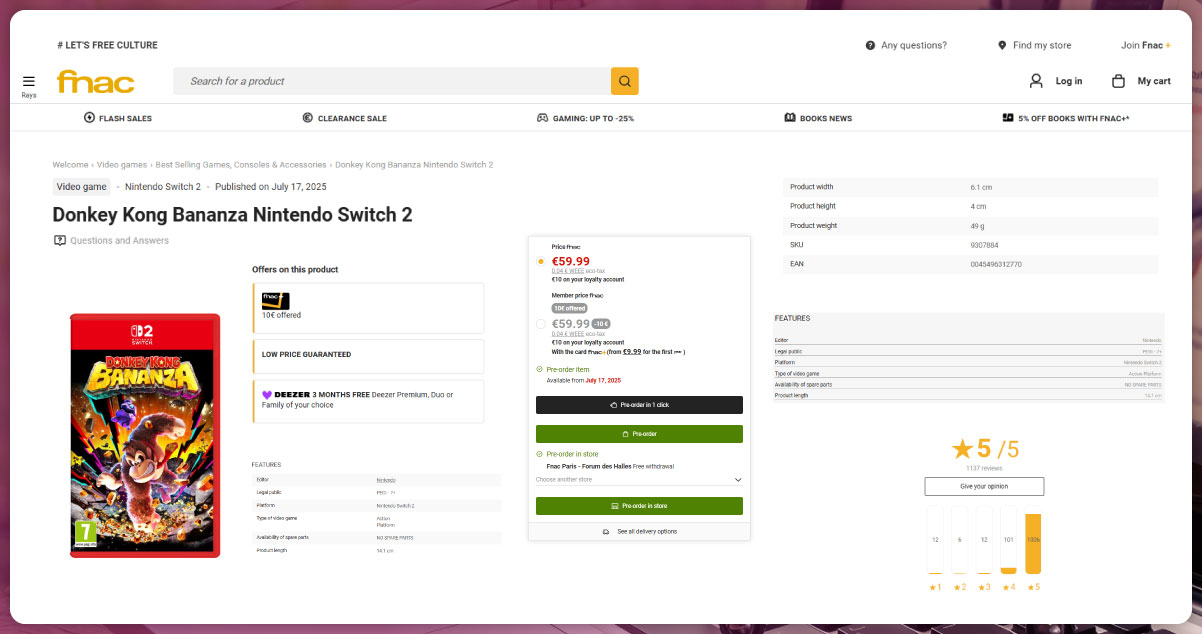Click the green Pre-order in store checkmark
Image resolution: width=1202 pixels, height=634 pixels.
click(540, 454)
